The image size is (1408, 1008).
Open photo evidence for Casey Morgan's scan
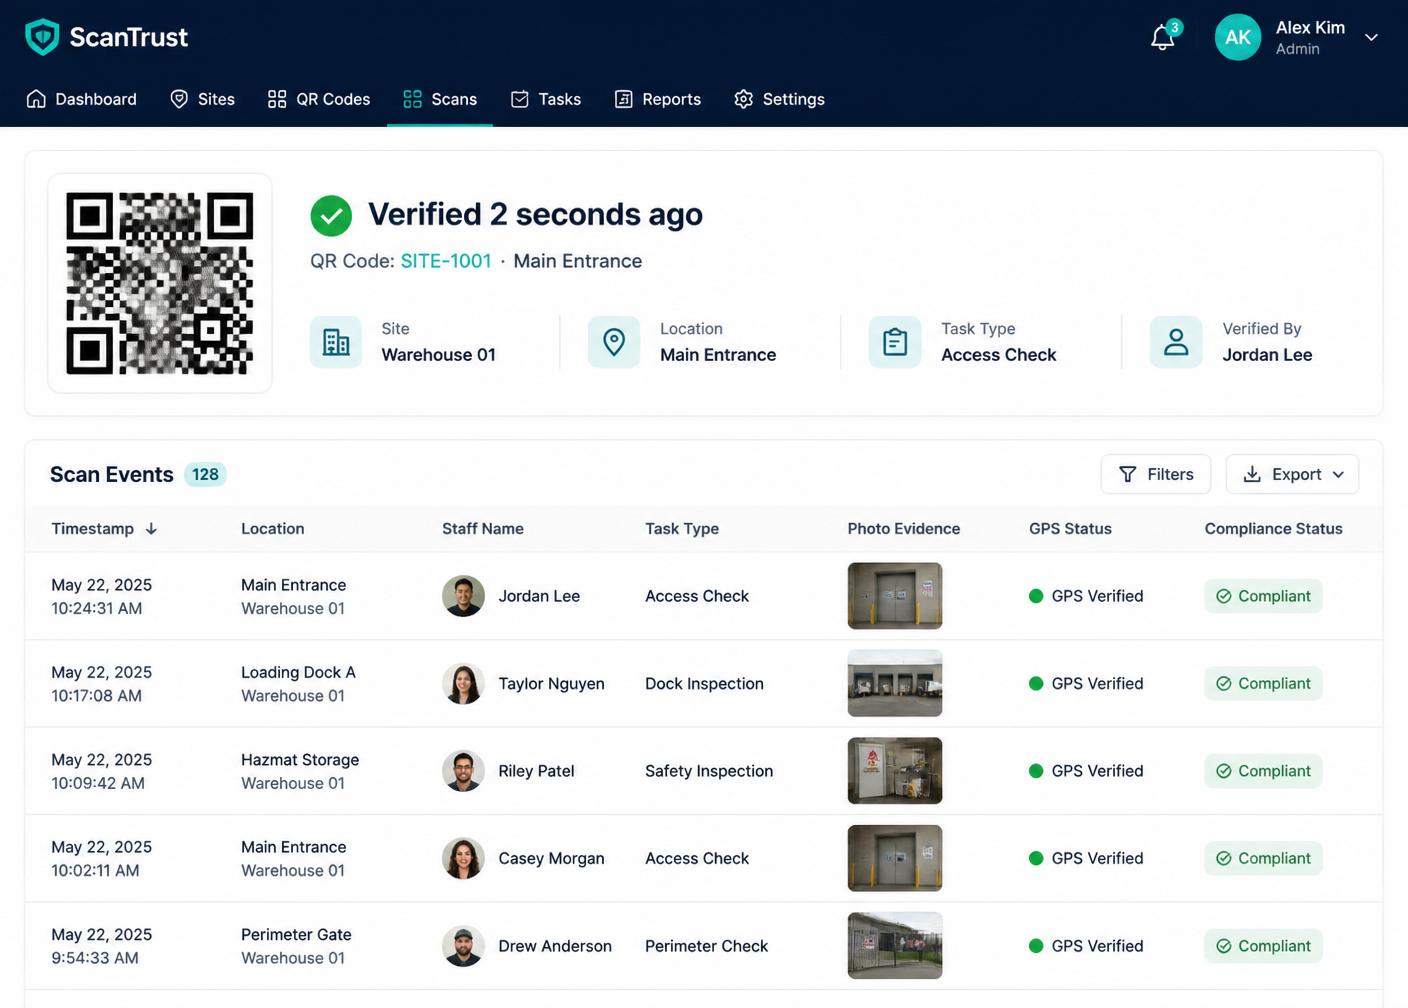(x=895, y=858)
